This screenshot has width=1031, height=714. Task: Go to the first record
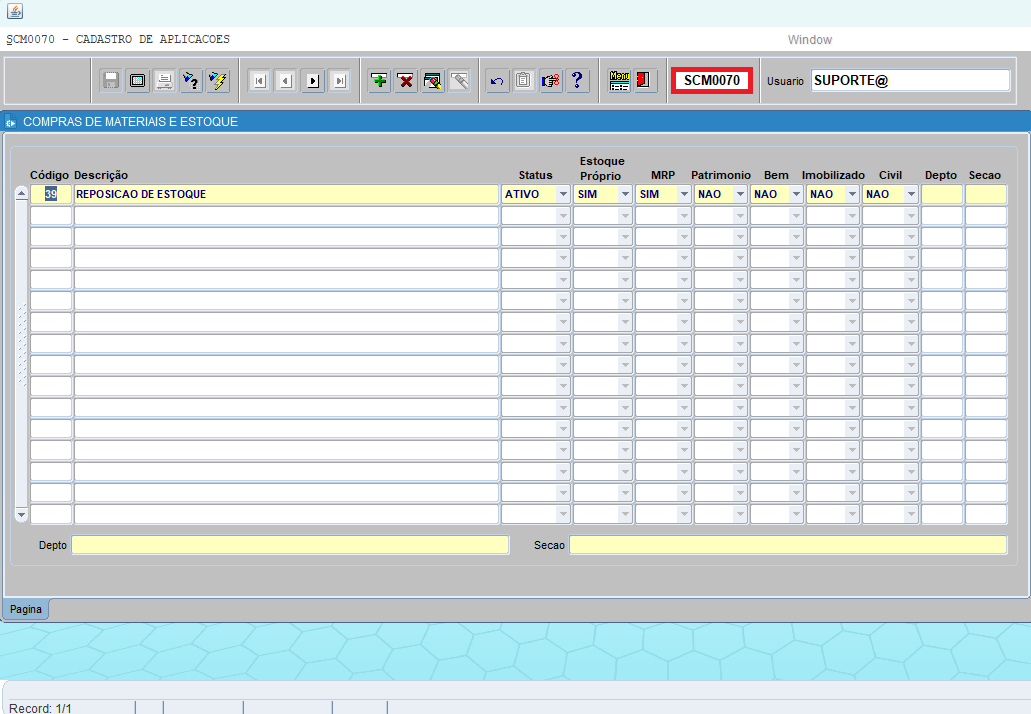[x=260, y=81]
